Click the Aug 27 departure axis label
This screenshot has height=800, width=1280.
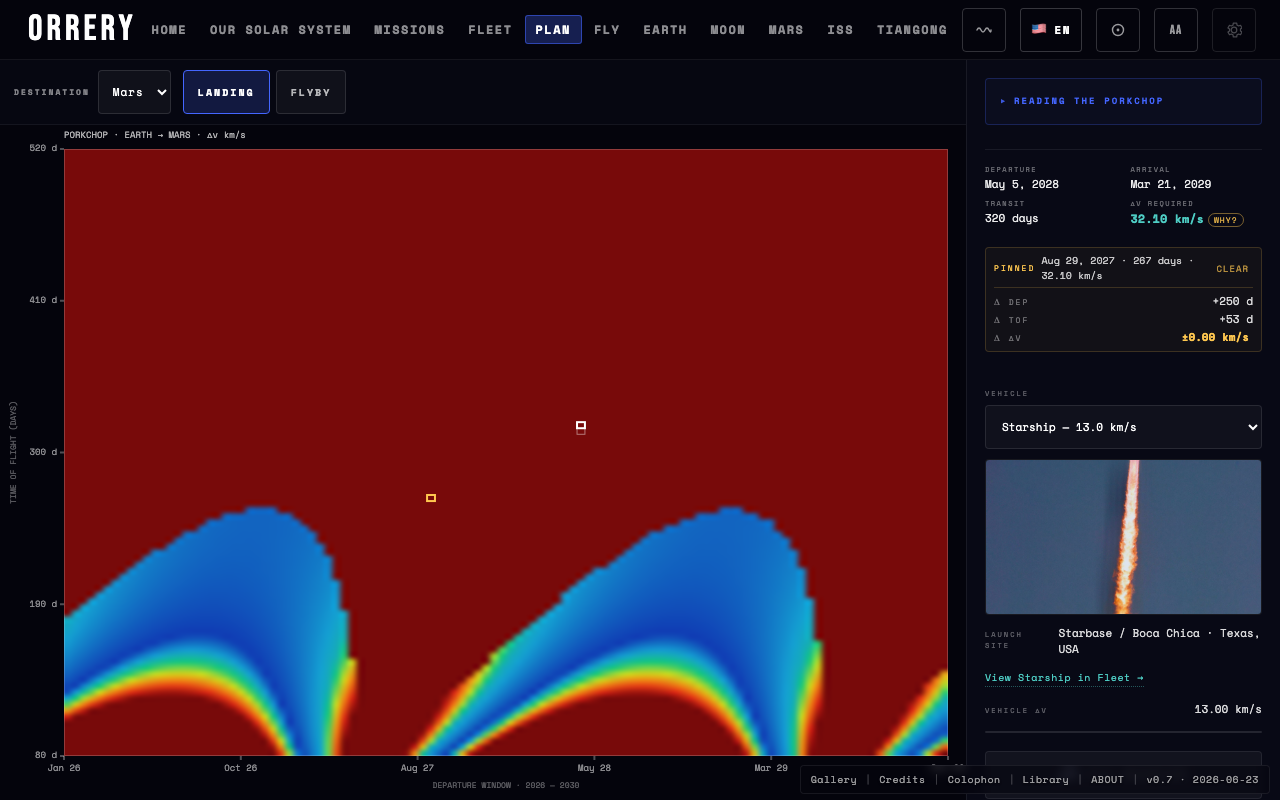(417, 768)
